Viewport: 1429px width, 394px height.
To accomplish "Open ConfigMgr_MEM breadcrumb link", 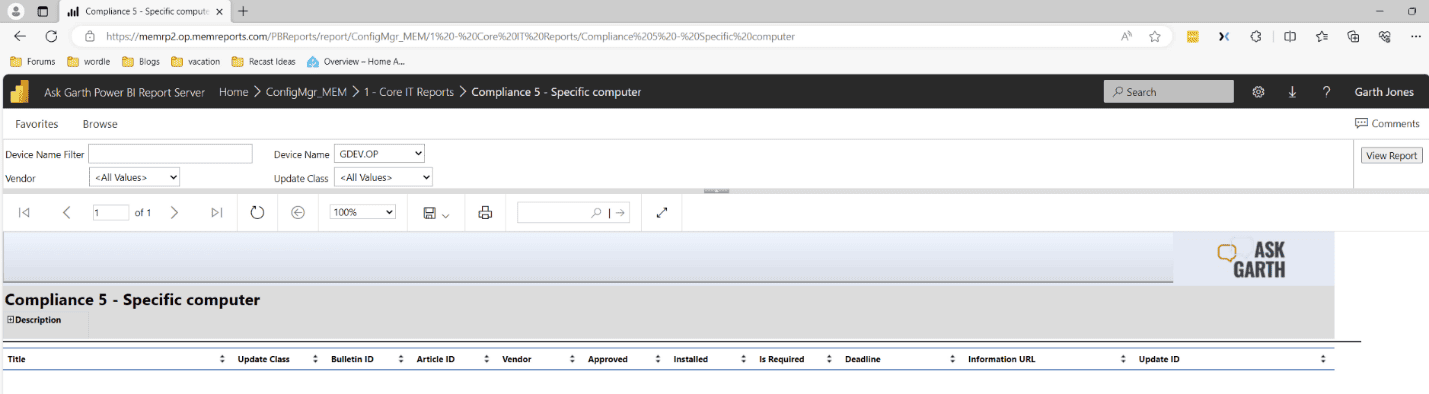I will 306,92.
